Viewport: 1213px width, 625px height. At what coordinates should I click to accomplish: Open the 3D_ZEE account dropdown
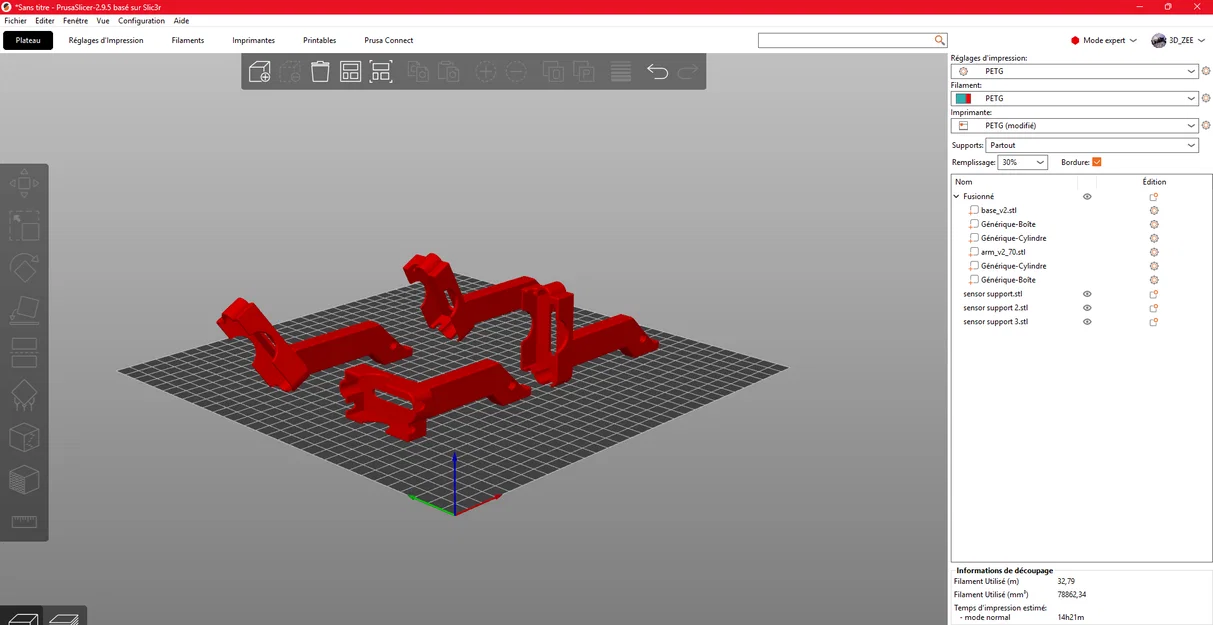pos(1179,40)
